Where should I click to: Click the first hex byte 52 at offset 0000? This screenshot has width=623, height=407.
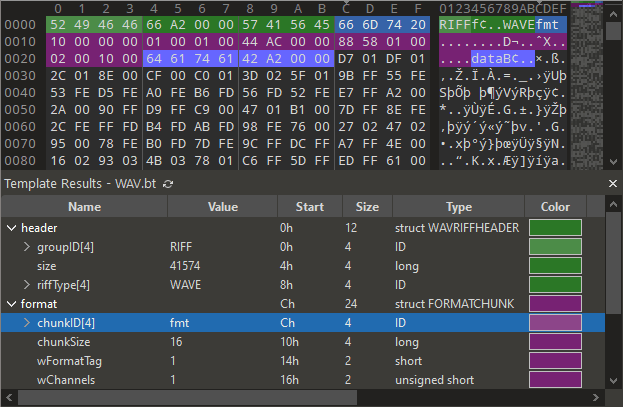pyautogui.click(x=59, y=24)
